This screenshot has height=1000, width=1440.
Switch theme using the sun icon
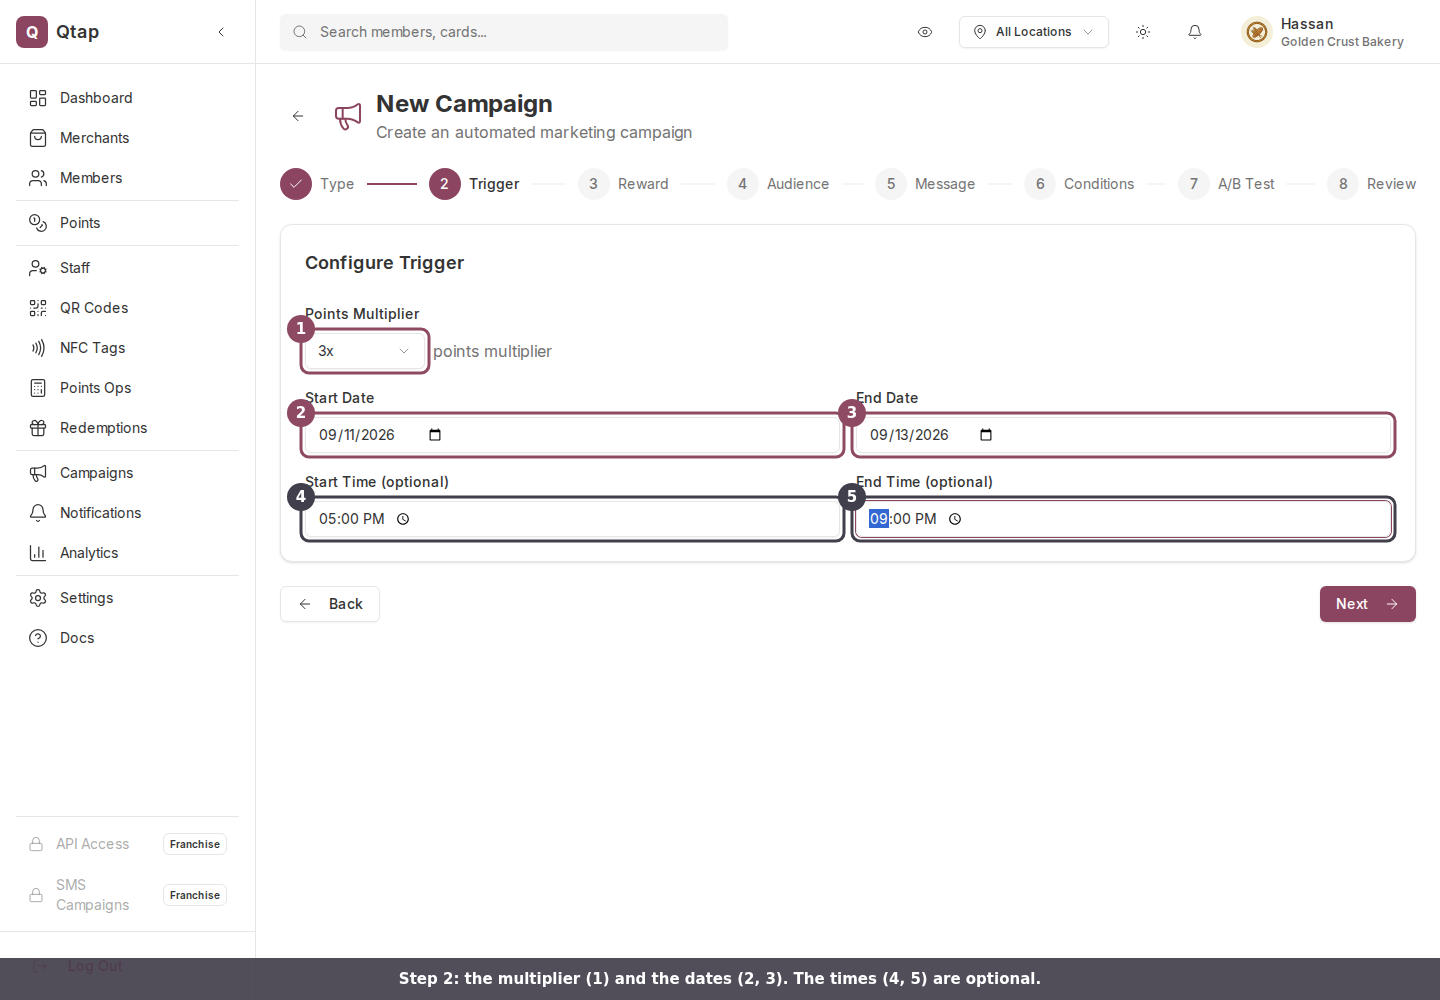pos(1143,32)
